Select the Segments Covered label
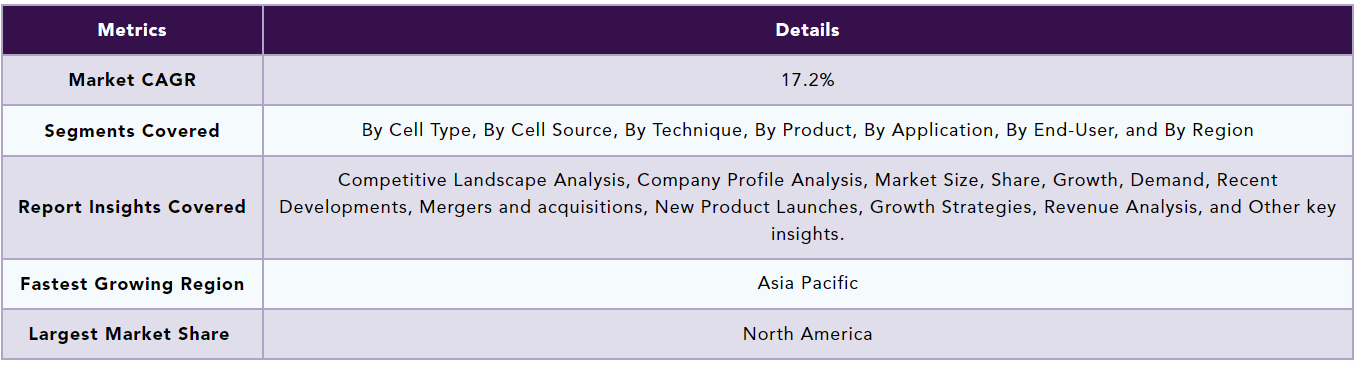This screenshot has width=1358, height=366. (132, 131)
